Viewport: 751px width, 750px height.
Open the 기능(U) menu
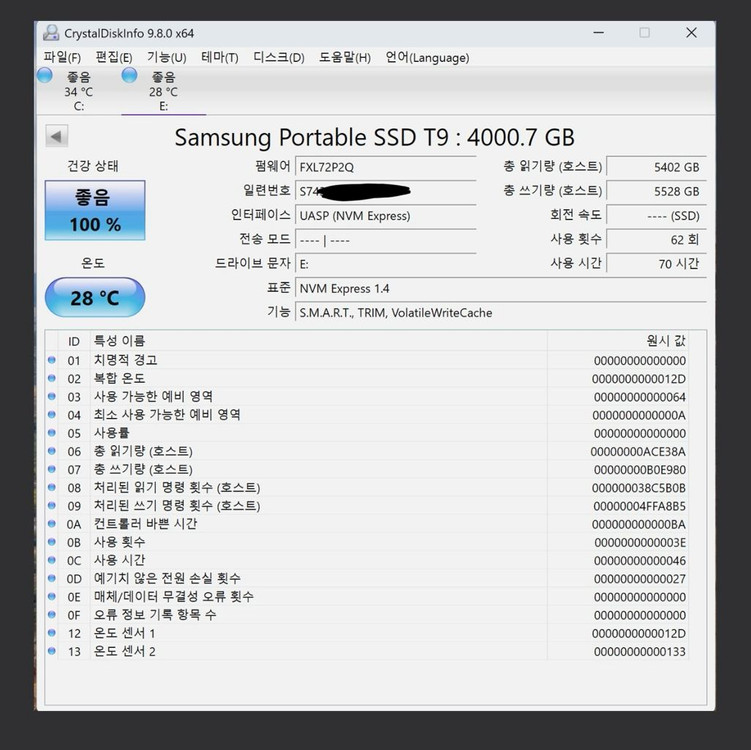click(167, 57)
